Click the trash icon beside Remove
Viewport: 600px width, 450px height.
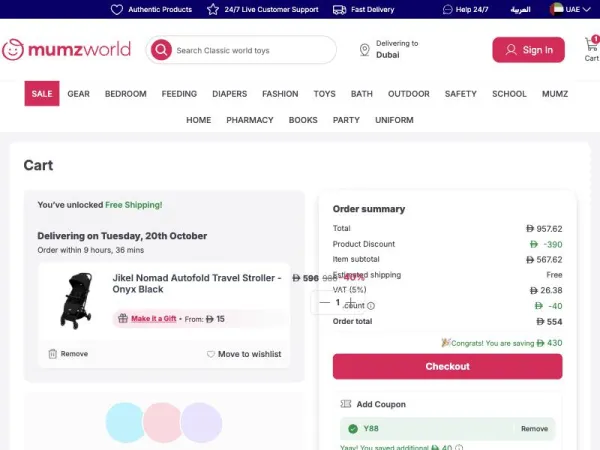pos(52,354)
